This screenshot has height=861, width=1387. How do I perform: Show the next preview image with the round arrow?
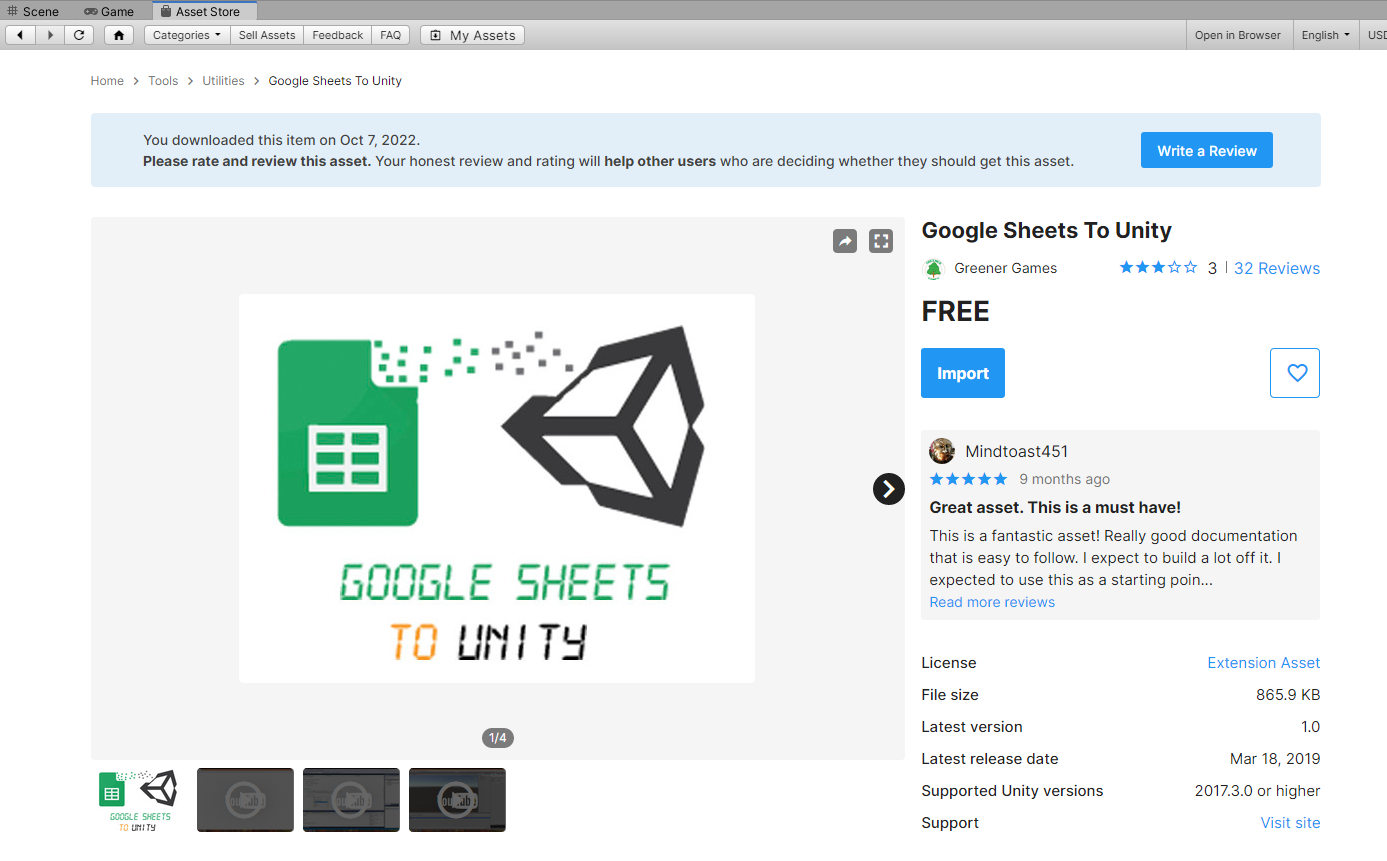[x=889, y=488]
